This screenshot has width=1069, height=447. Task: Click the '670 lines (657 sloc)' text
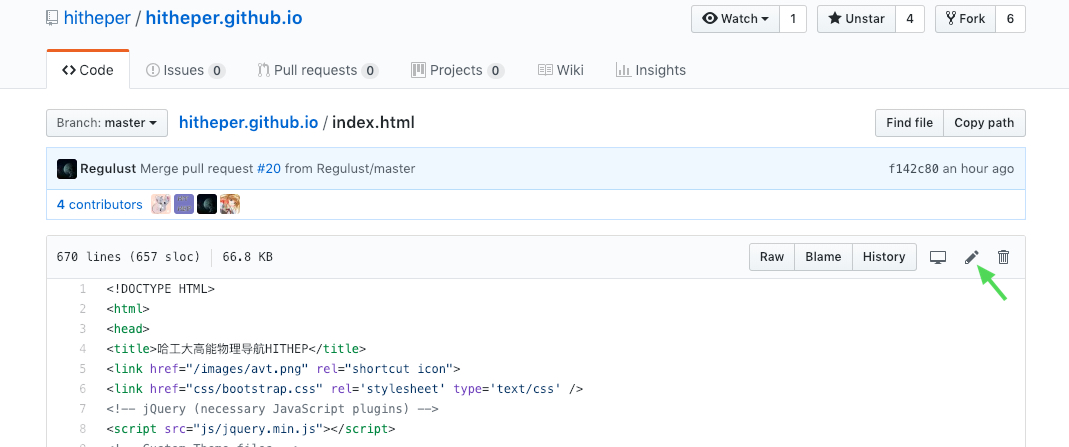click(x=128, y=257)
